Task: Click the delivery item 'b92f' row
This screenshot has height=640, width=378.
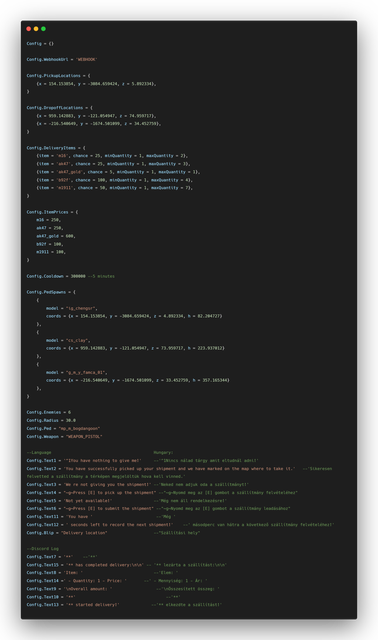Action: coord(114,180)
